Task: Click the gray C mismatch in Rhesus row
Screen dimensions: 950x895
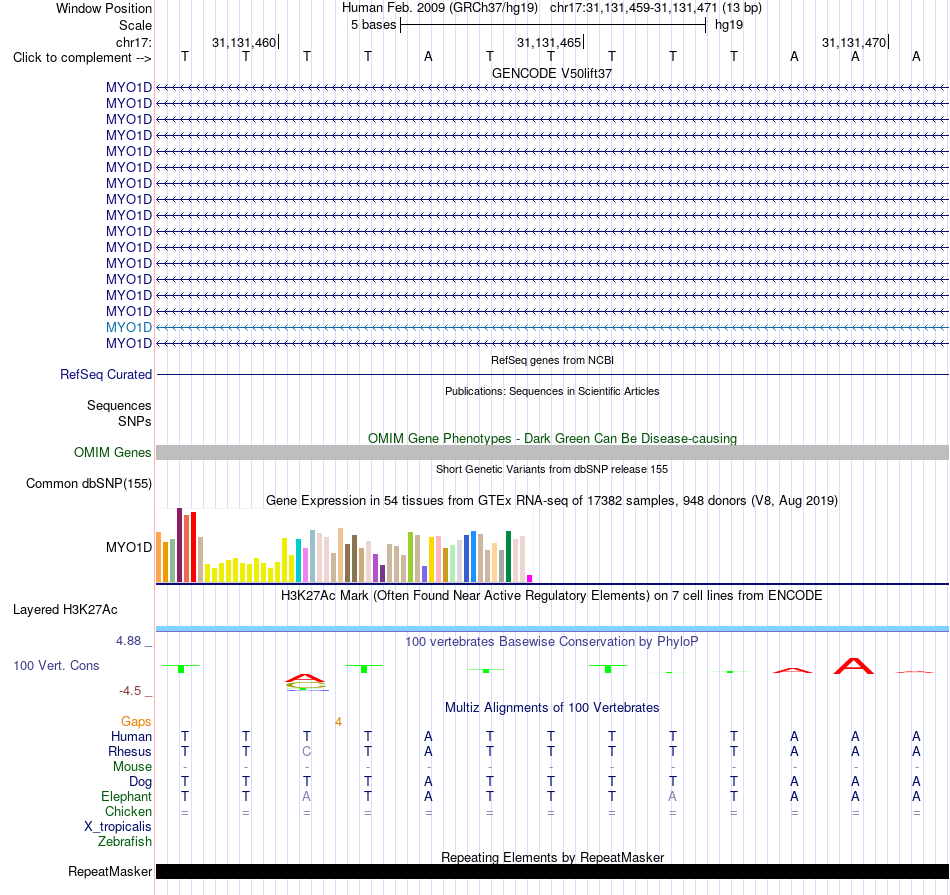Action: (307, 751)
